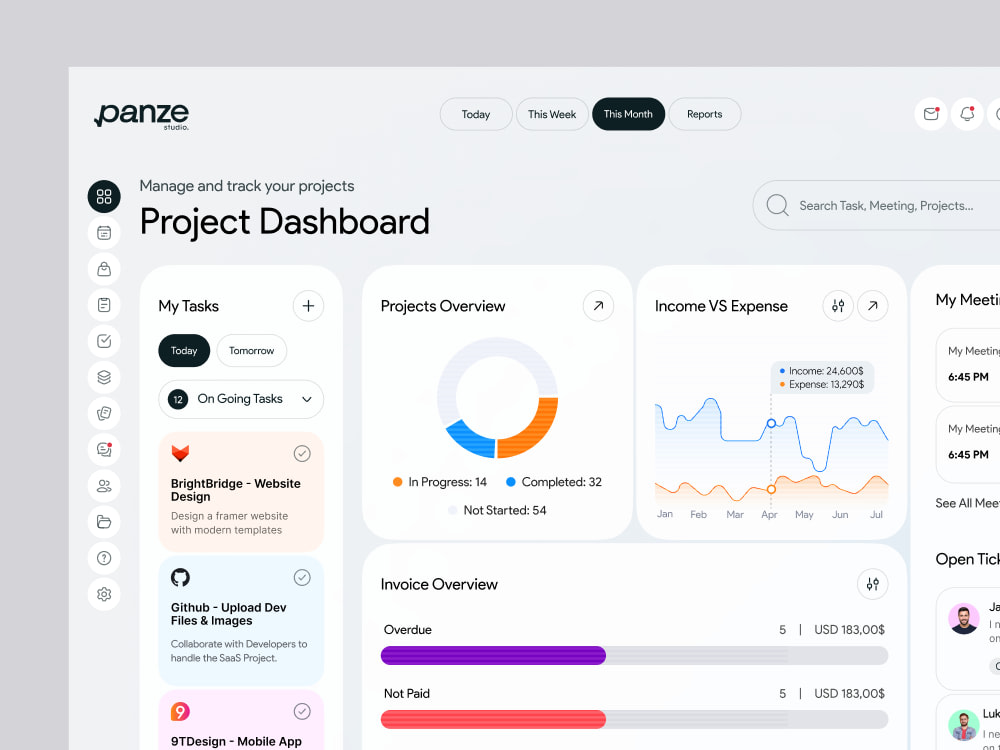Add a new task with plus button
1000x750 pixels.
308,306
